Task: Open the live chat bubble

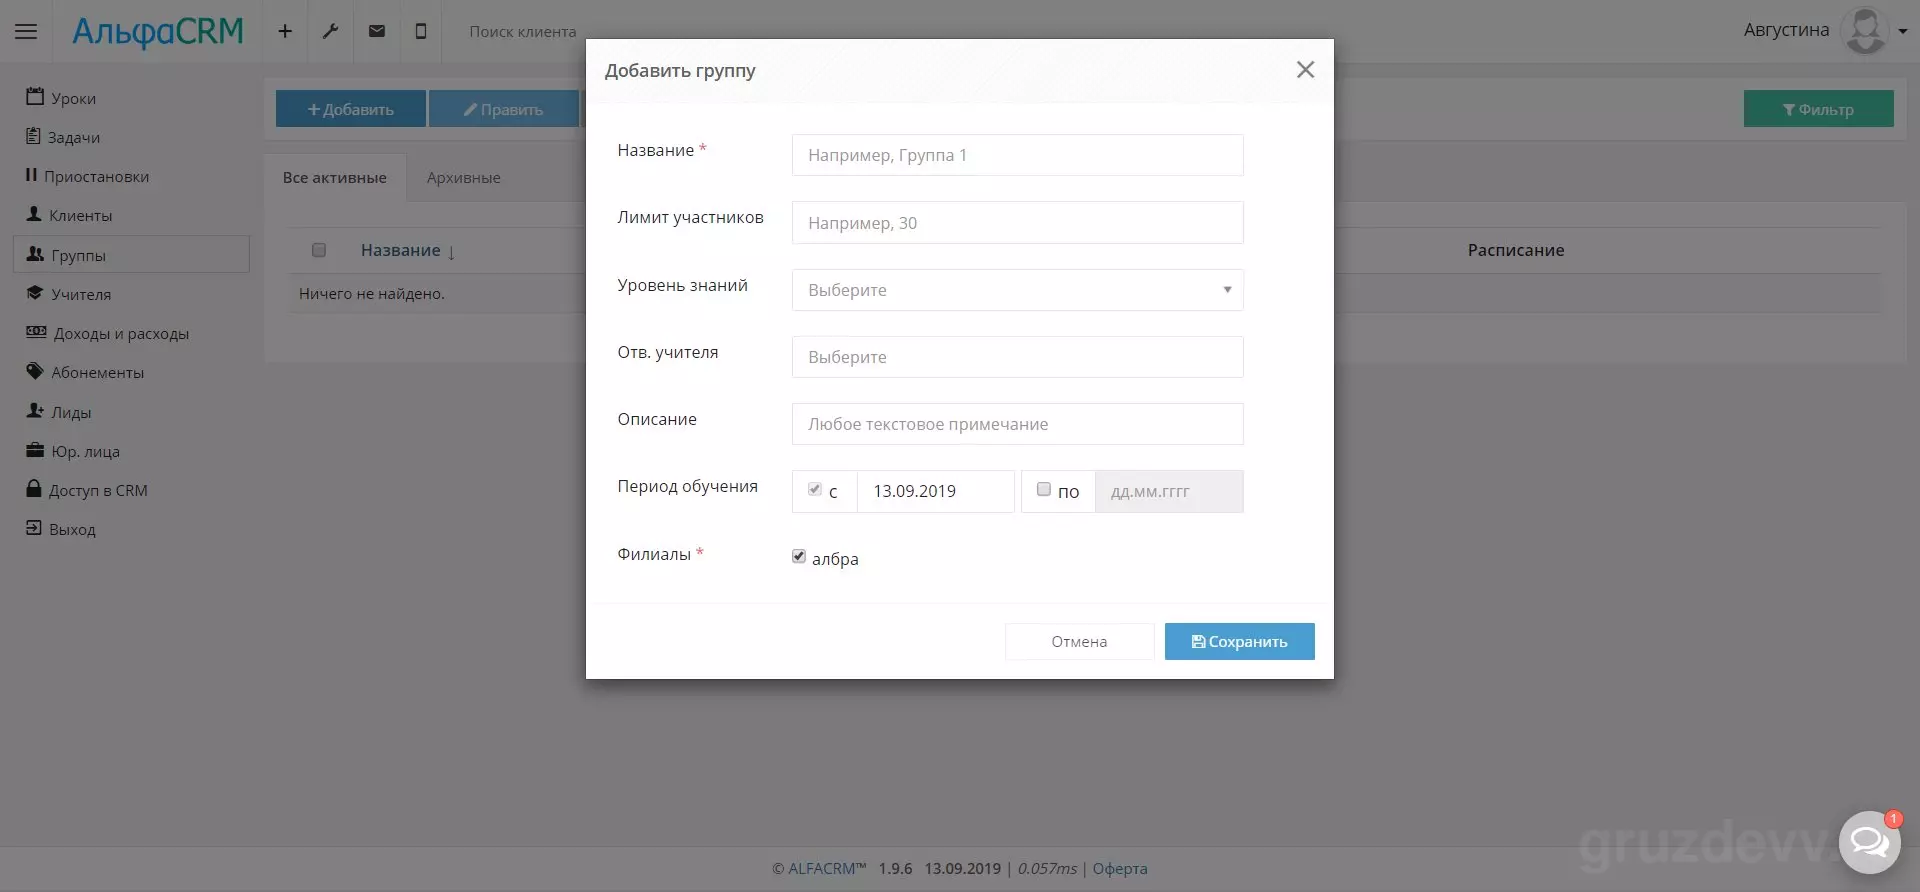Action: point(1869,842)
